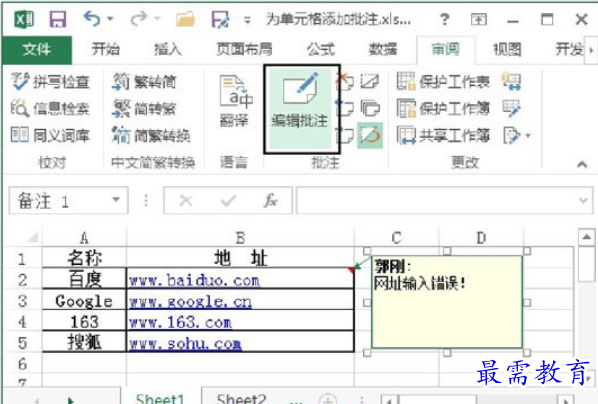Click the cancel X formula bar button

click(x=186, y=200)
